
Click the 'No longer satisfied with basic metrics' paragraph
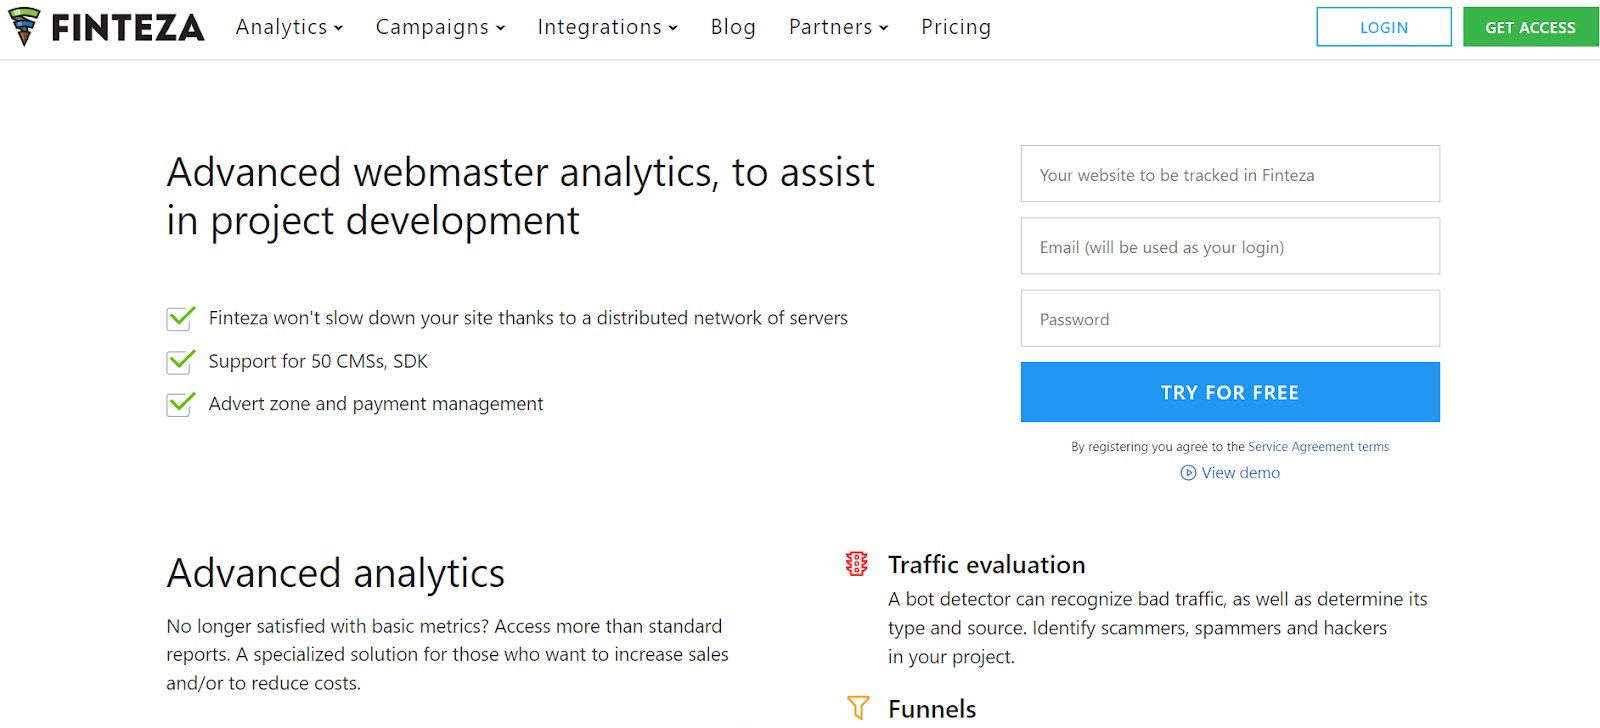(447, 655)
